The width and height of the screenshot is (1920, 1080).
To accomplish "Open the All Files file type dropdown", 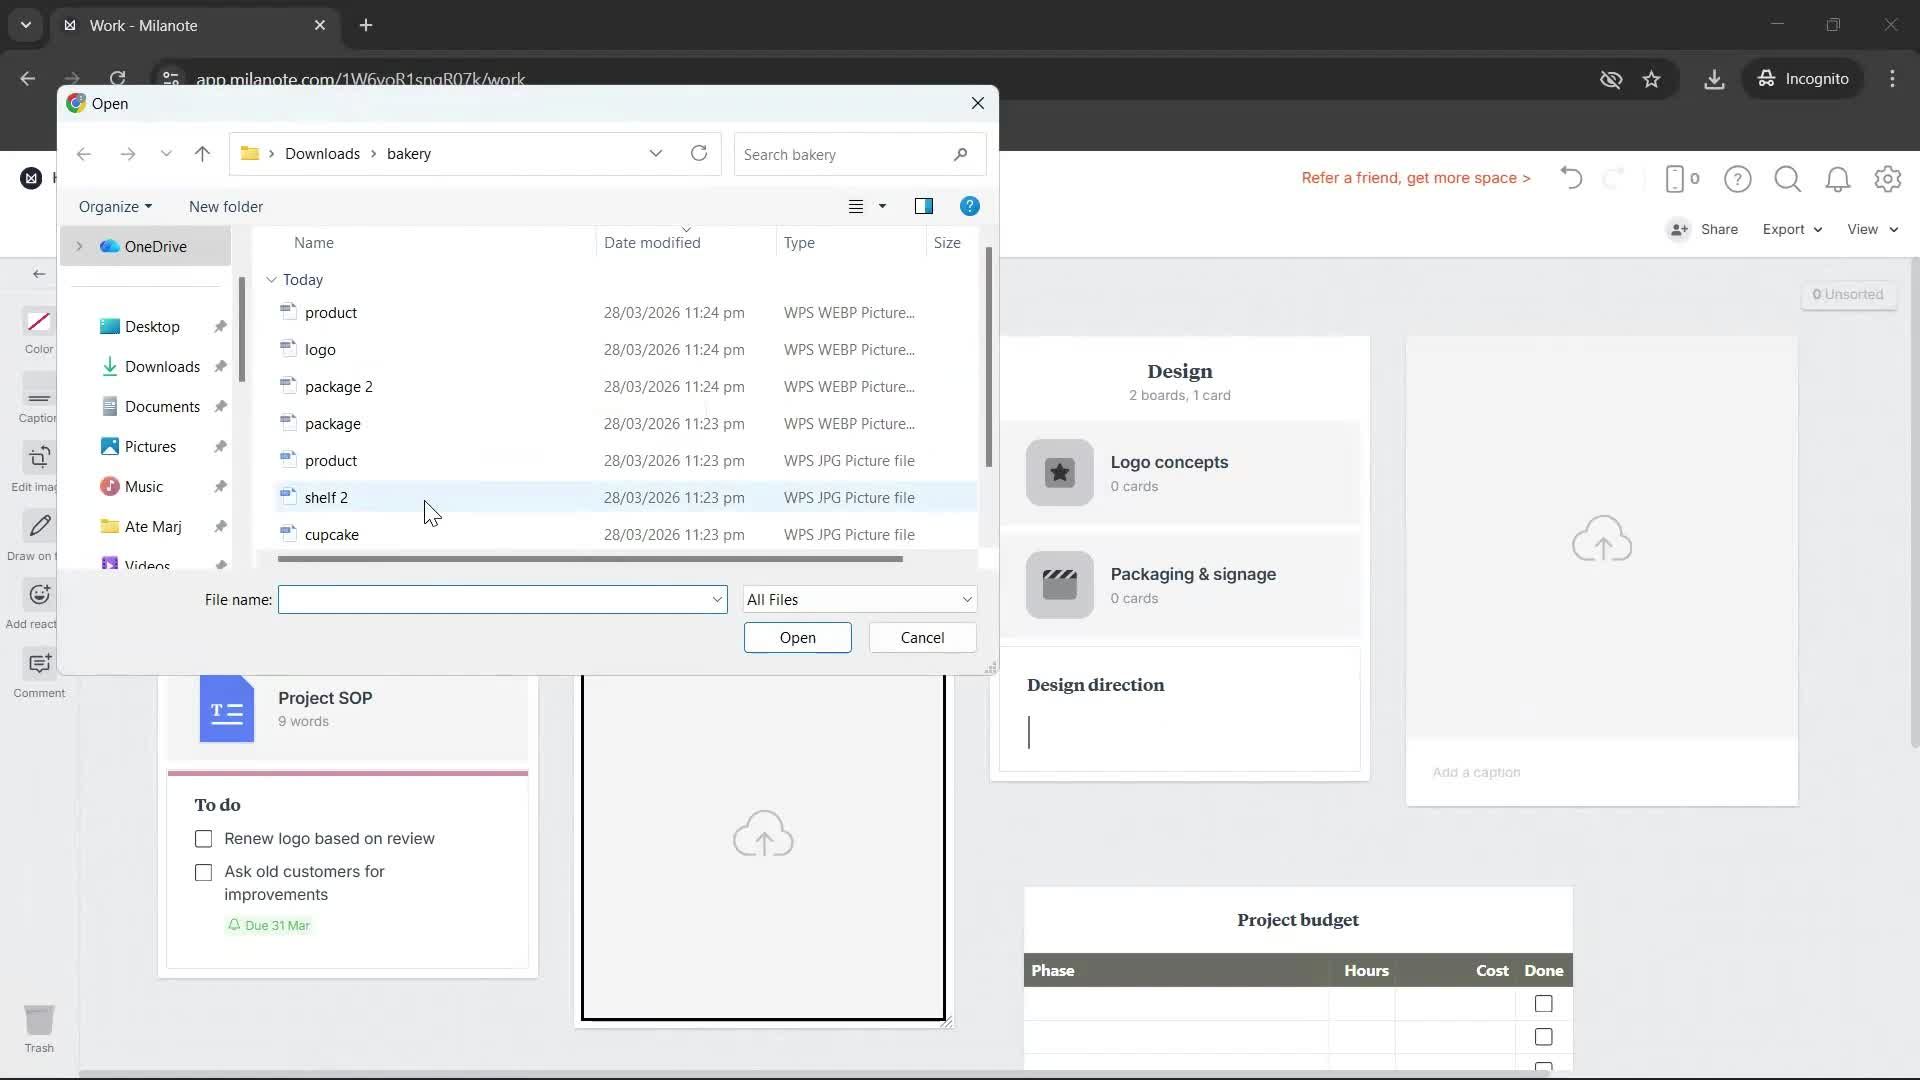I will coord(858,598).
